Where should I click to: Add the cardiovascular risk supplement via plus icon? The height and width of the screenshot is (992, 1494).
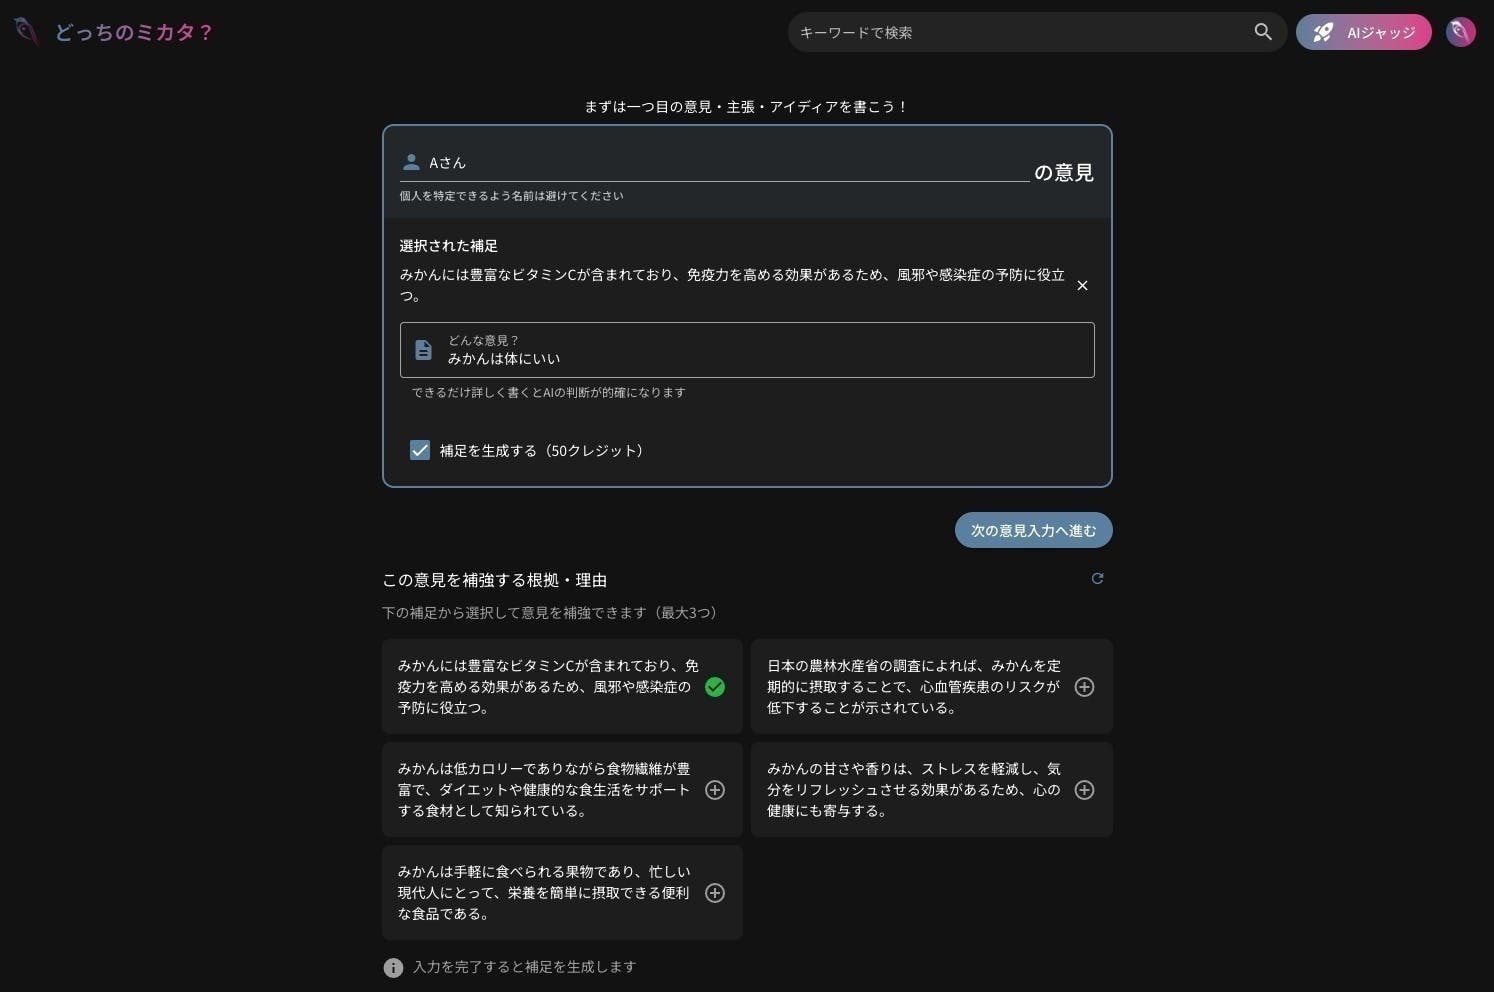tap(1084, 687)
